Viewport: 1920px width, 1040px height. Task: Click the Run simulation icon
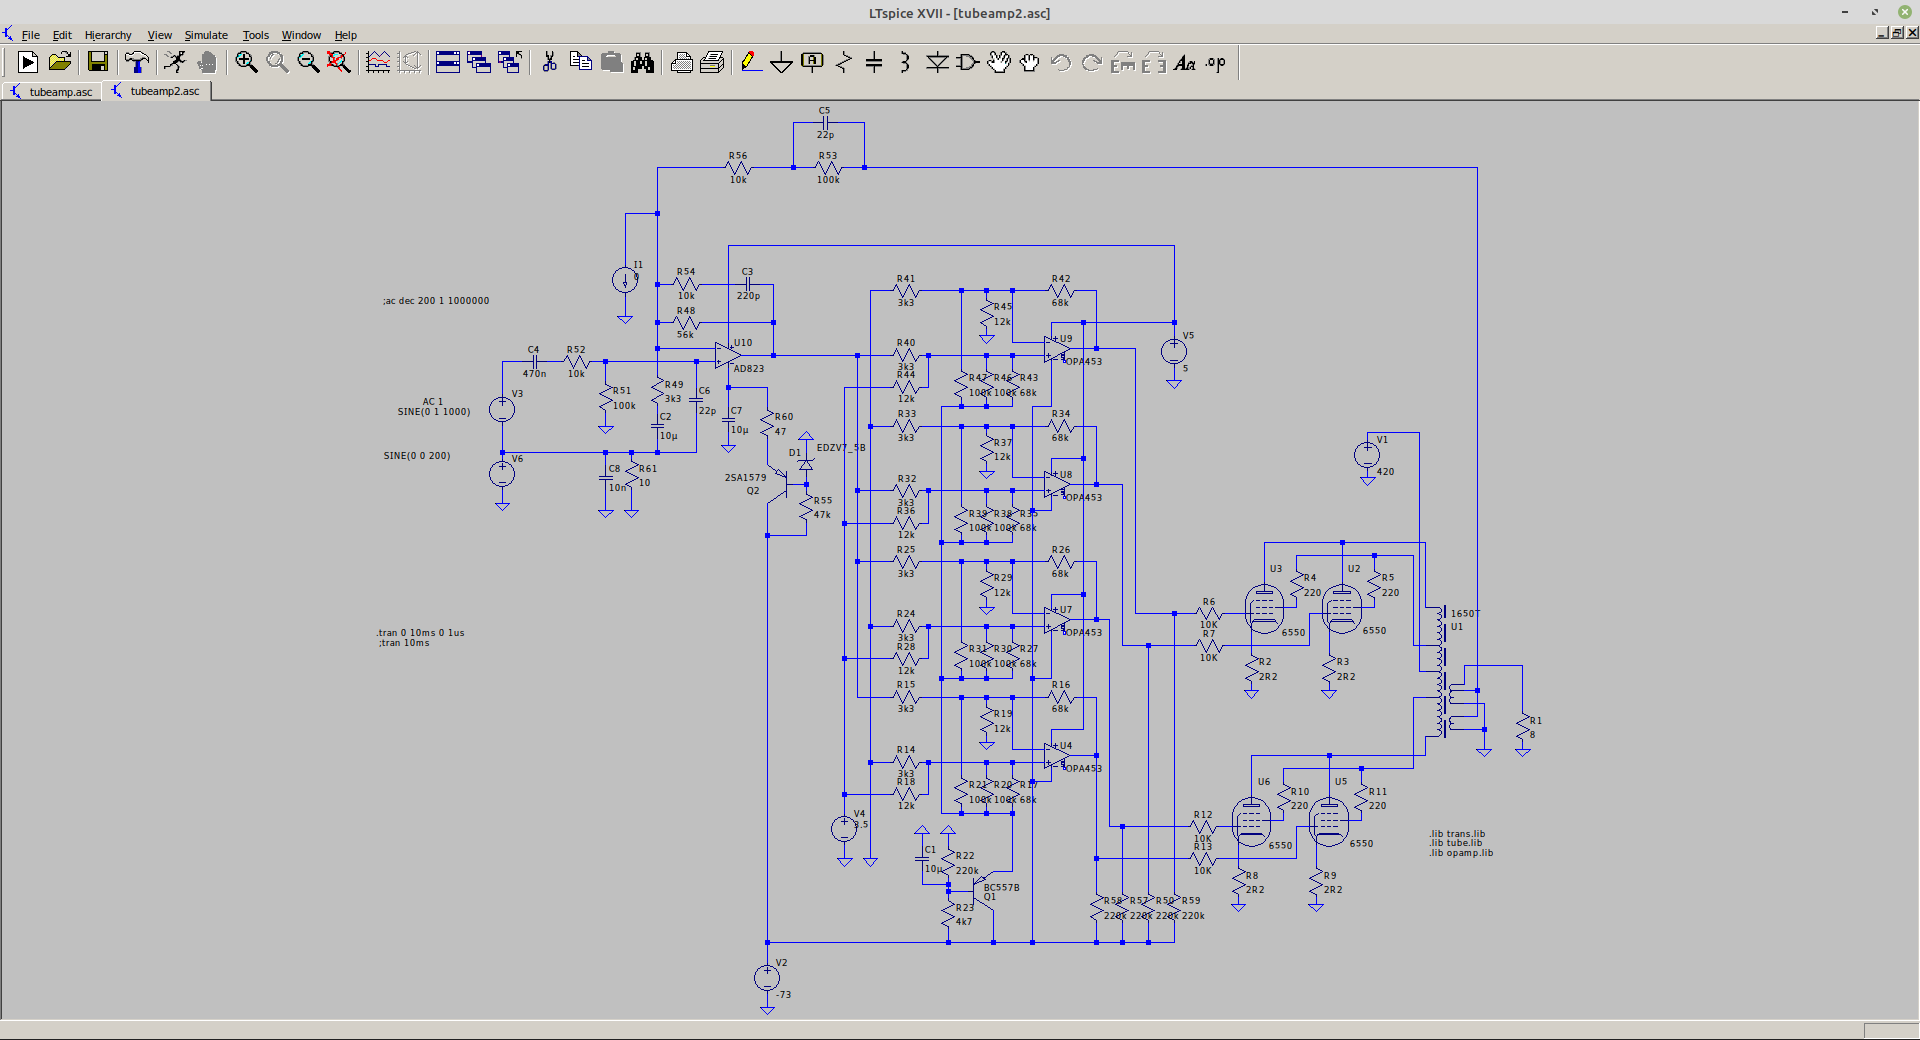[28, 63]
